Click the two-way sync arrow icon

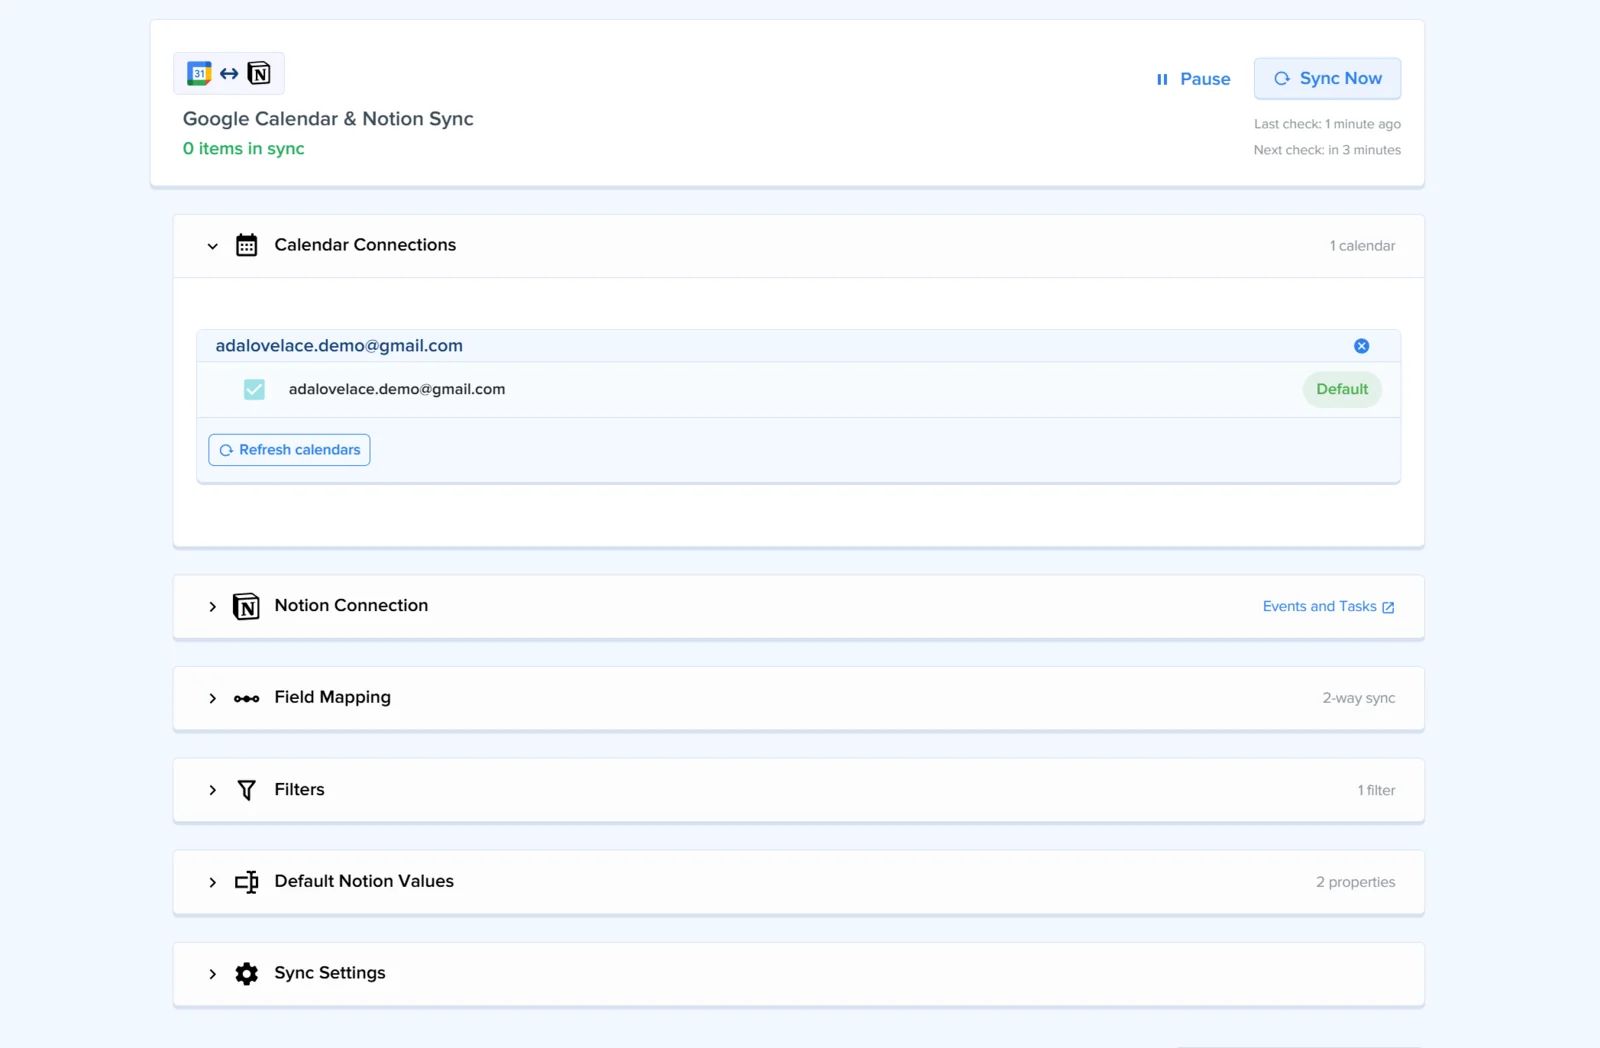(229, 73)
